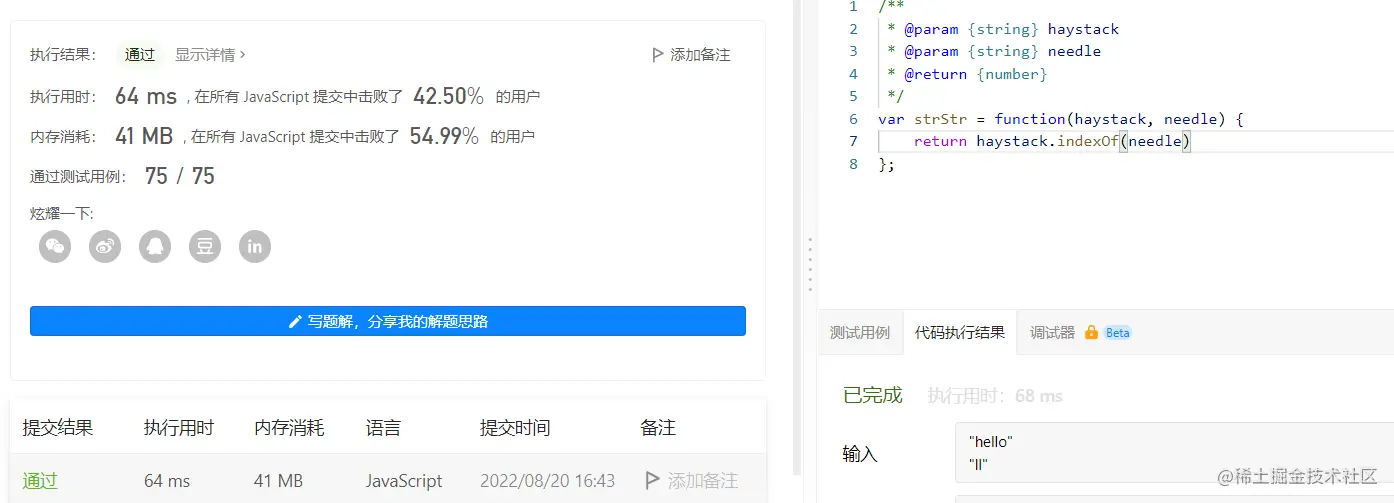Click code line 6 strStr function

coord(1061,119)
